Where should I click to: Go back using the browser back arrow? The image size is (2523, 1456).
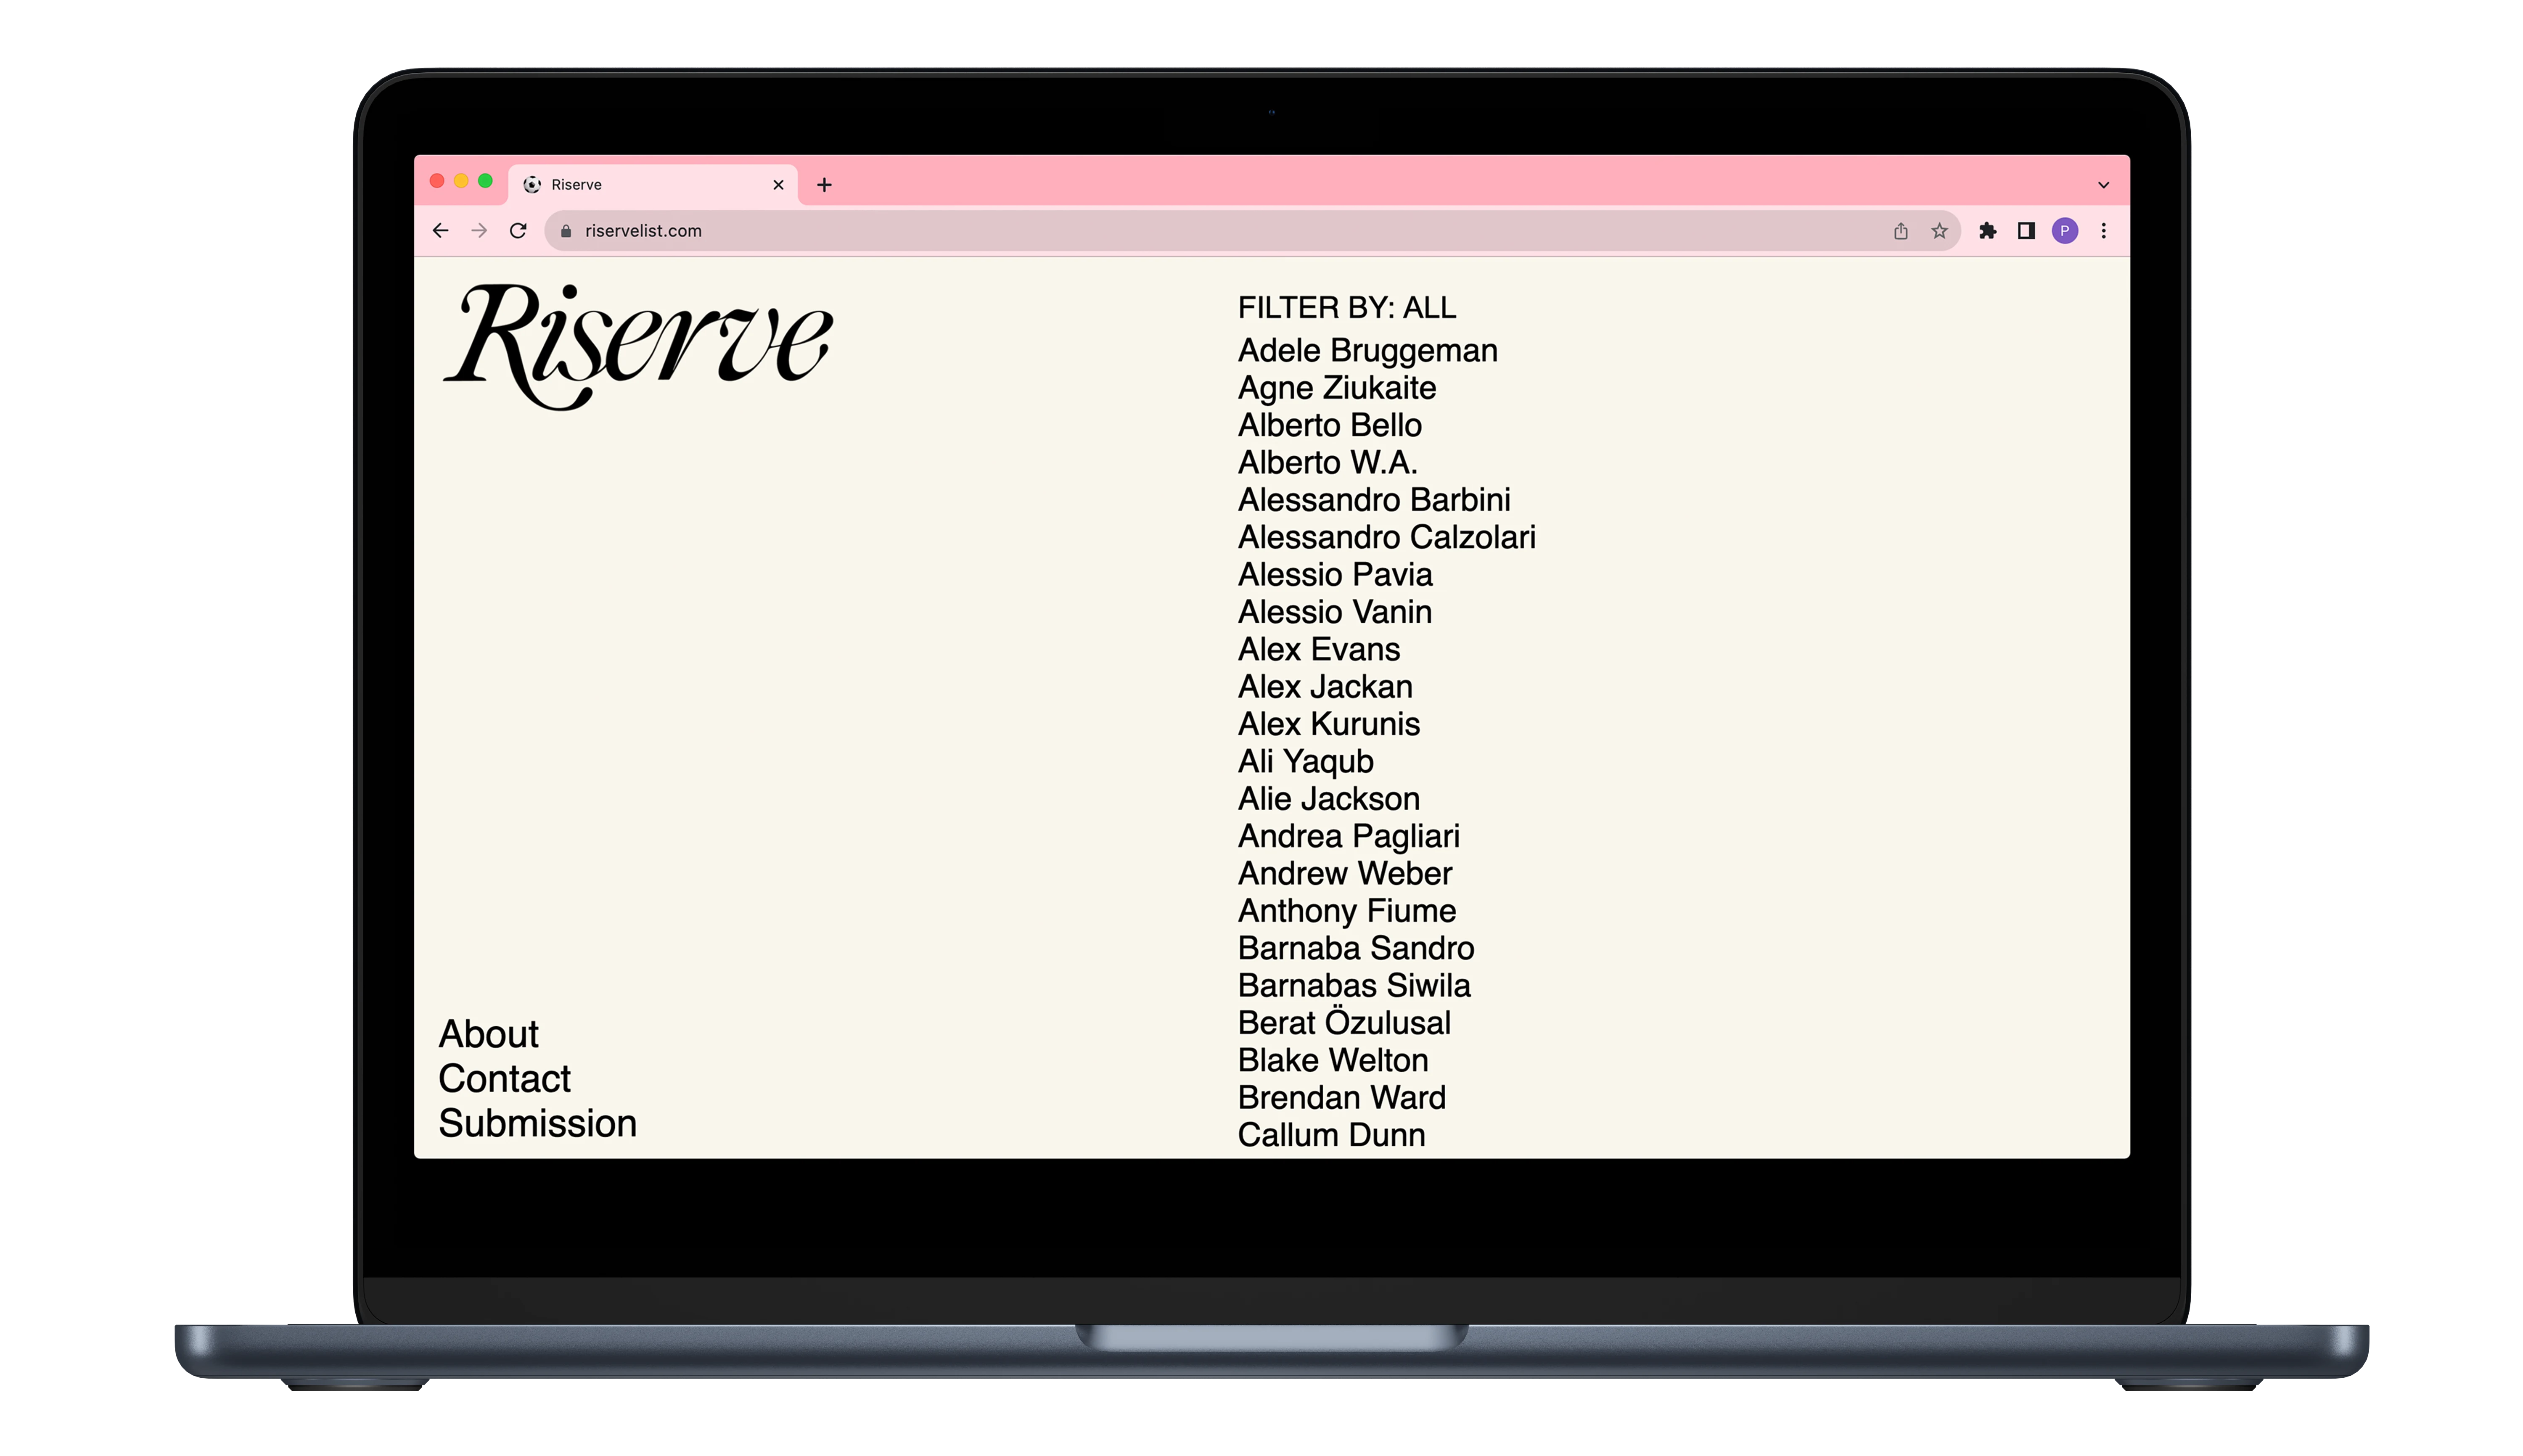[x=440, y=231]
